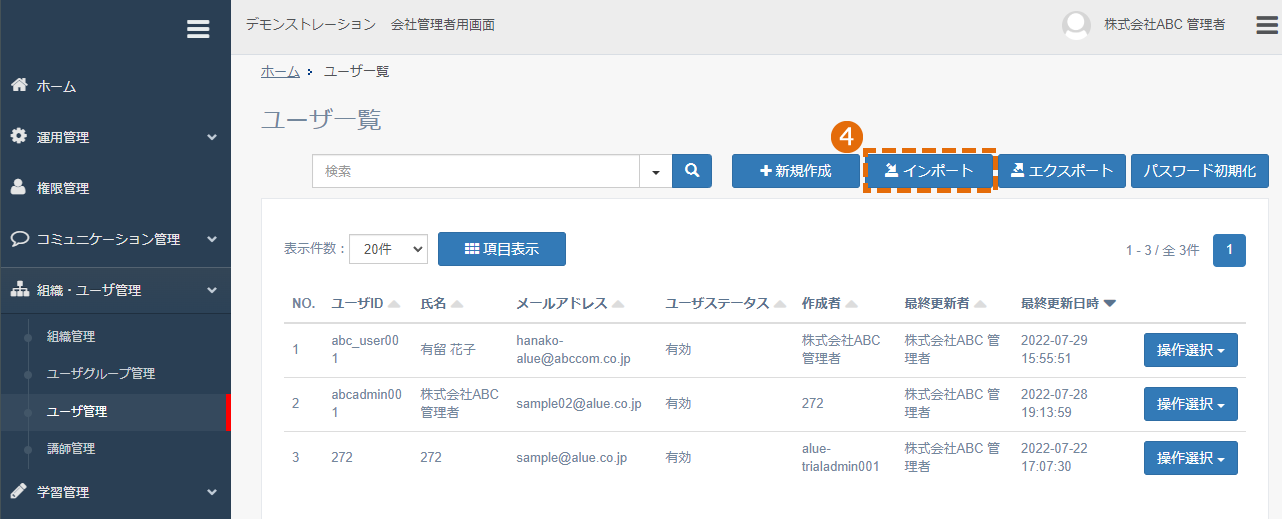Click the date 2022-07-22 17:07:30
The image size is (1282, 519).
pos(1054,458)
